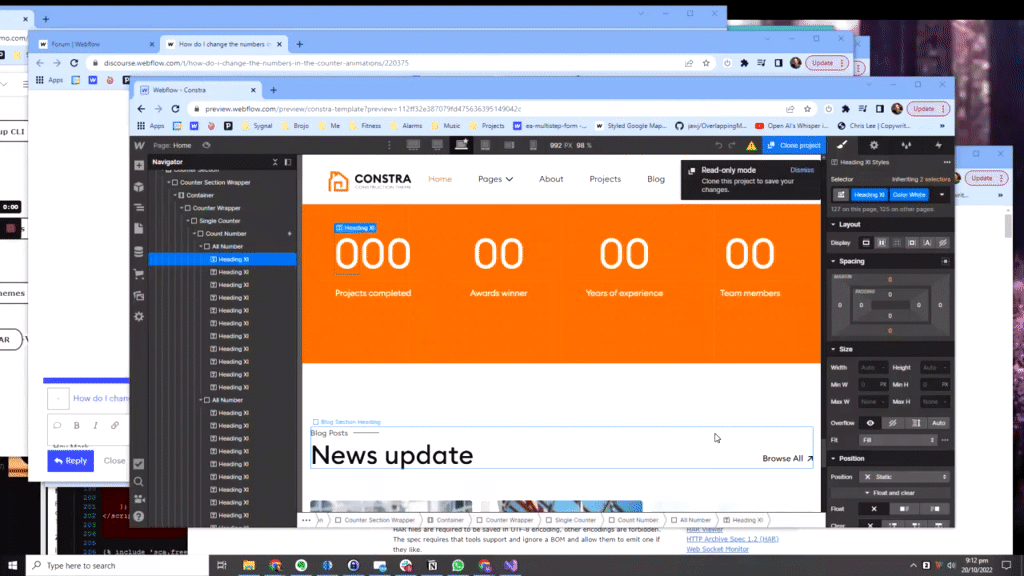Viewport: 1024px width, 576px height.
Task: Switch to tablet preview mode
Action: coord(485,144)
